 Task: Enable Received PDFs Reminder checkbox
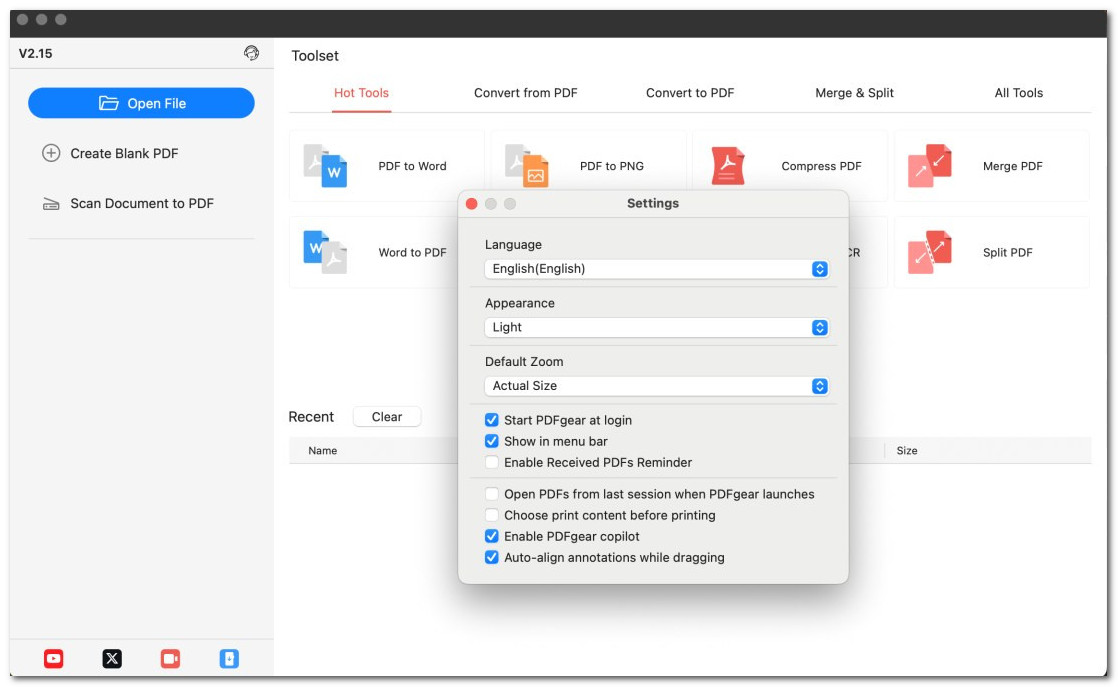tap(492, 462)
